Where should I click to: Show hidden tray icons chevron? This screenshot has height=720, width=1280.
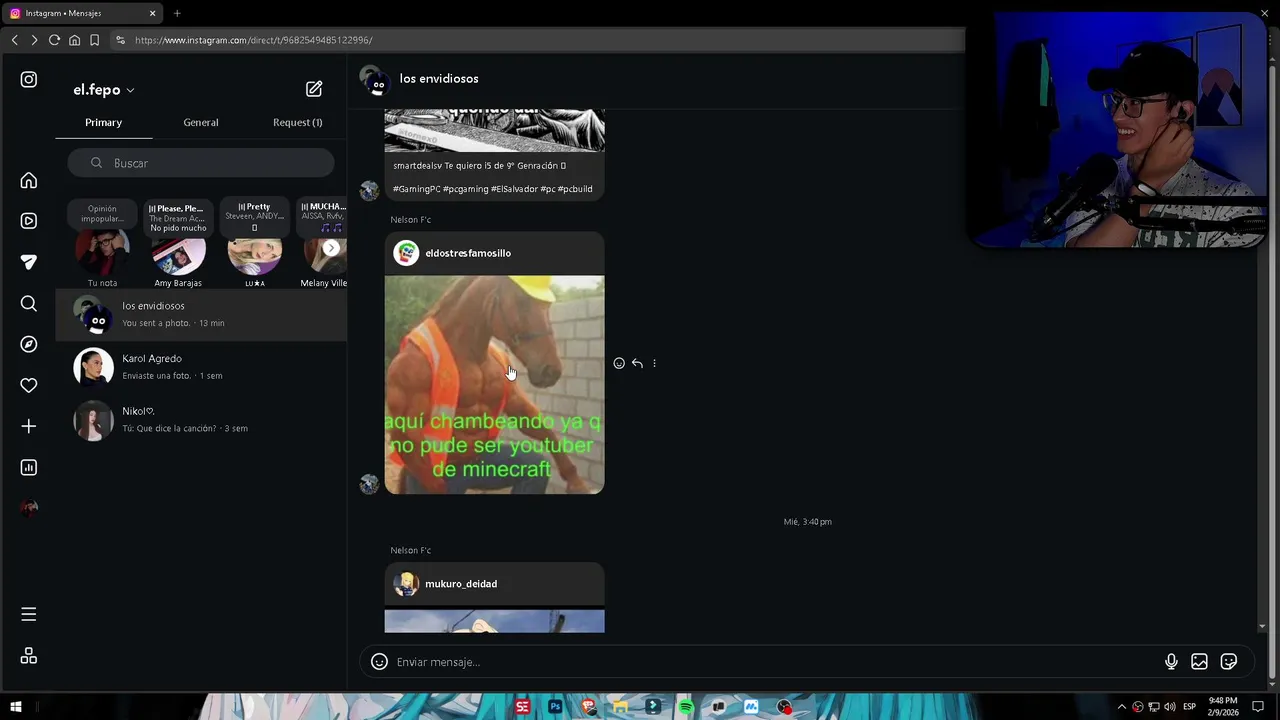[x=1121, y=707]
